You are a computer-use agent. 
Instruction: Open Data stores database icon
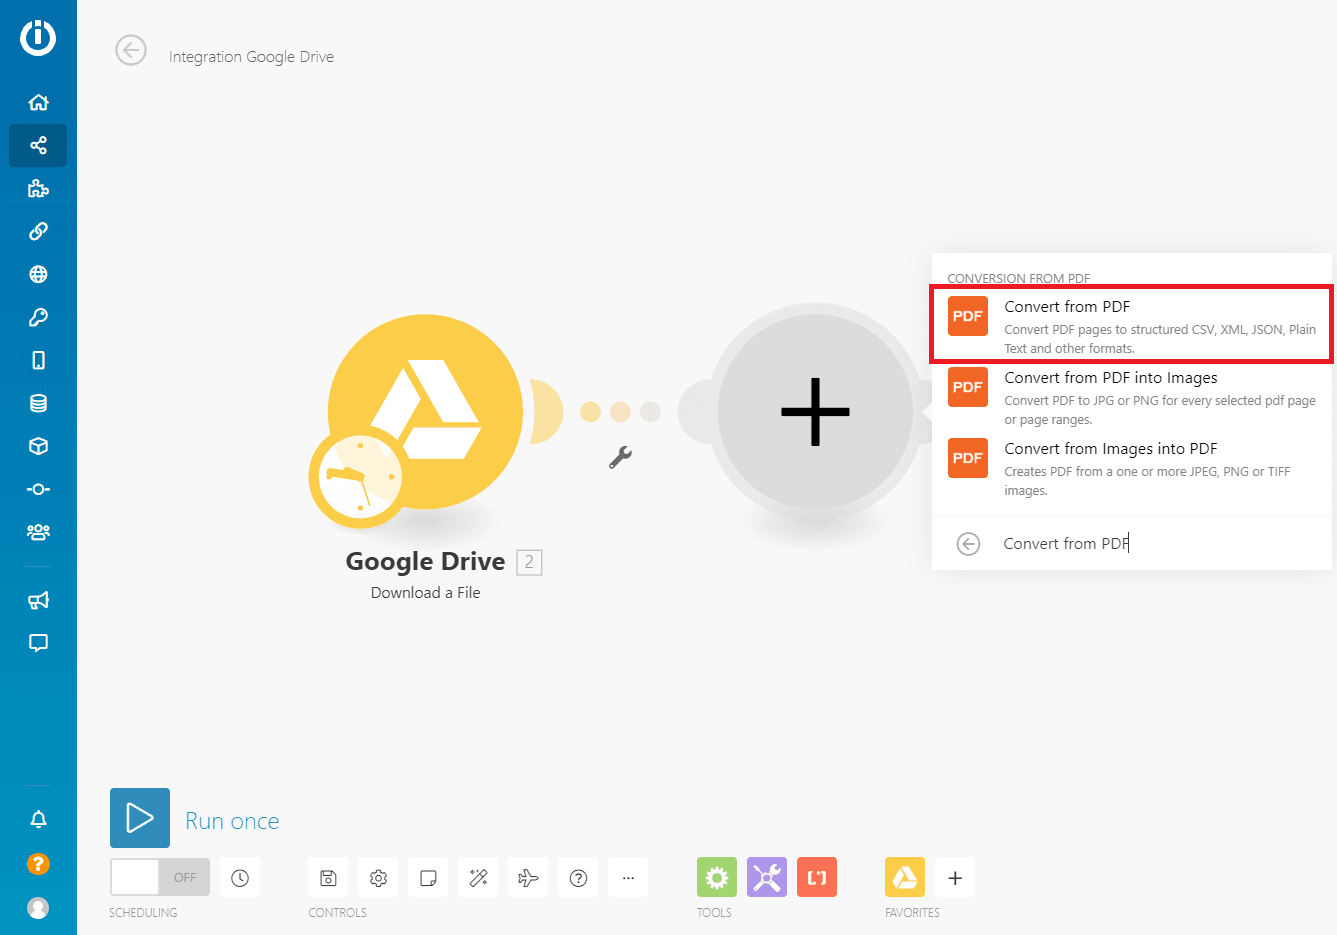(38, 403)
